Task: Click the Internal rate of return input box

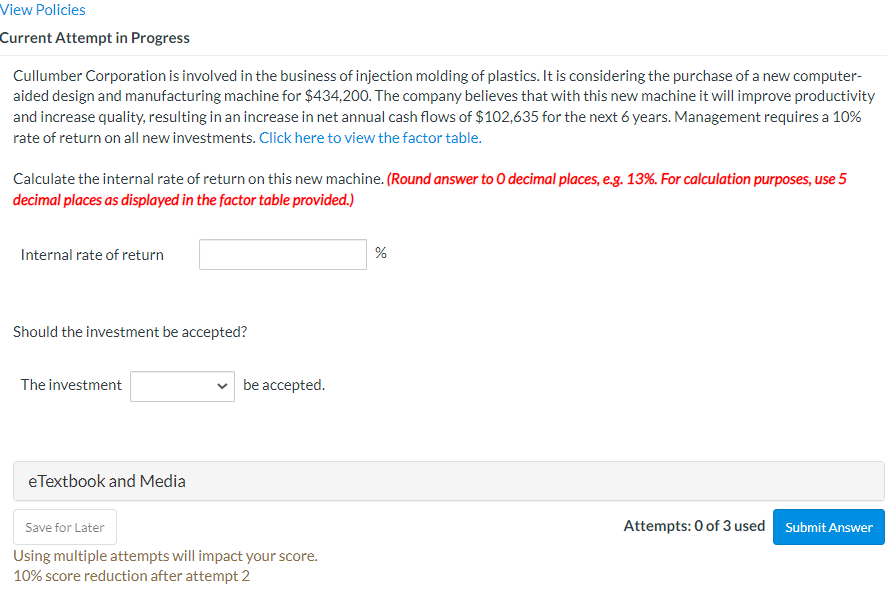Action: [282, 254]
